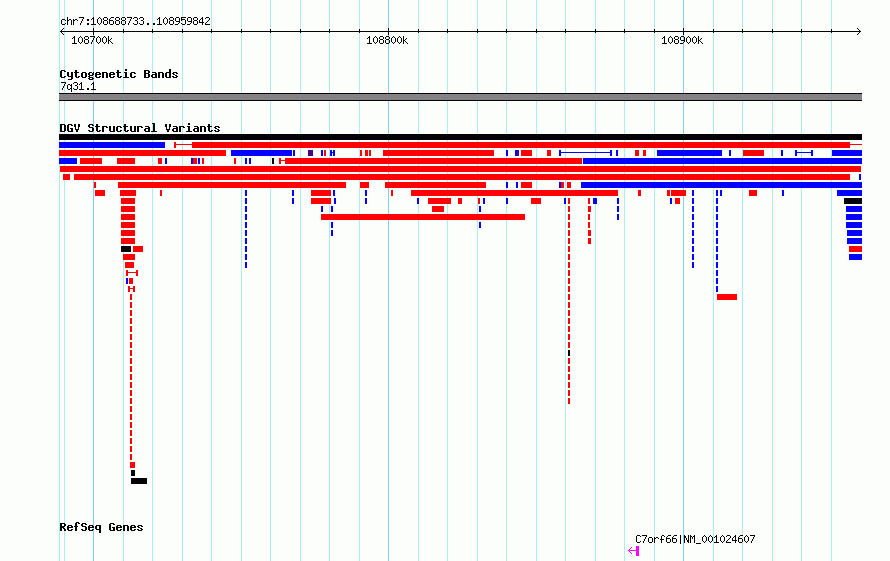
Task: Click the right arrowhead of the ruler
Action: 859,31
